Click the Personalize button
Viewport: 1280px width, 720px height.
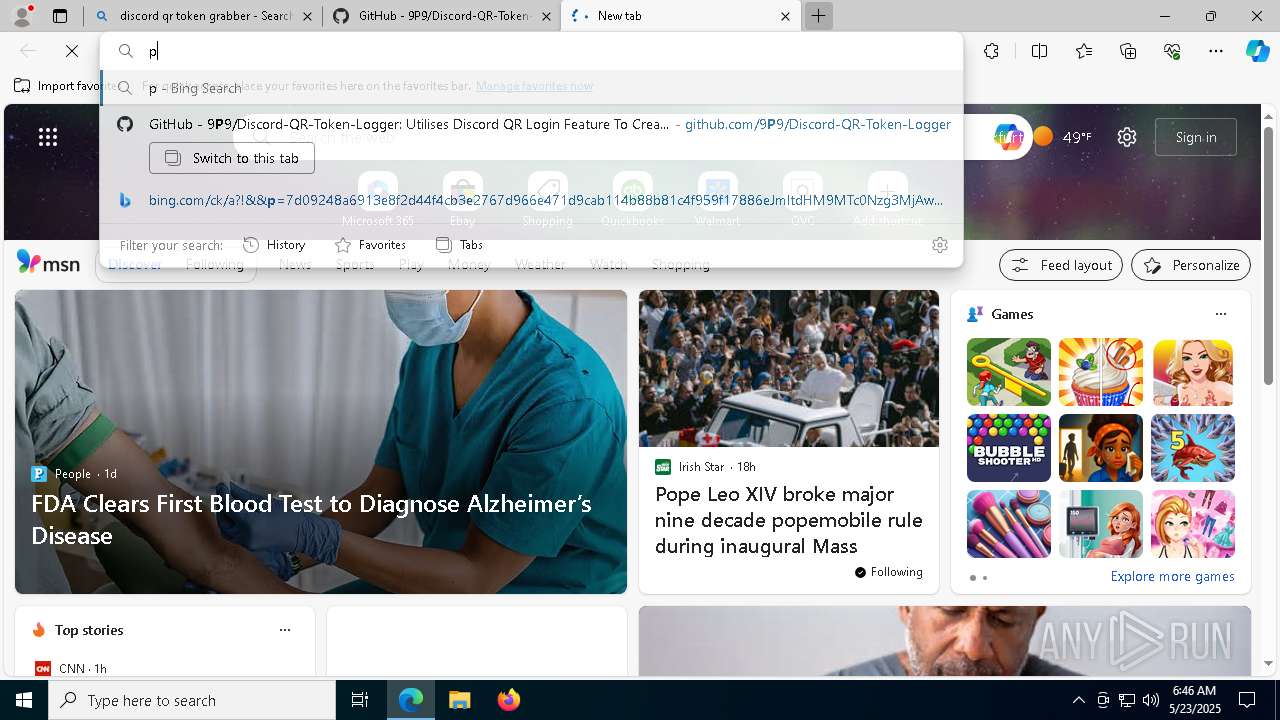[1191, 265]
